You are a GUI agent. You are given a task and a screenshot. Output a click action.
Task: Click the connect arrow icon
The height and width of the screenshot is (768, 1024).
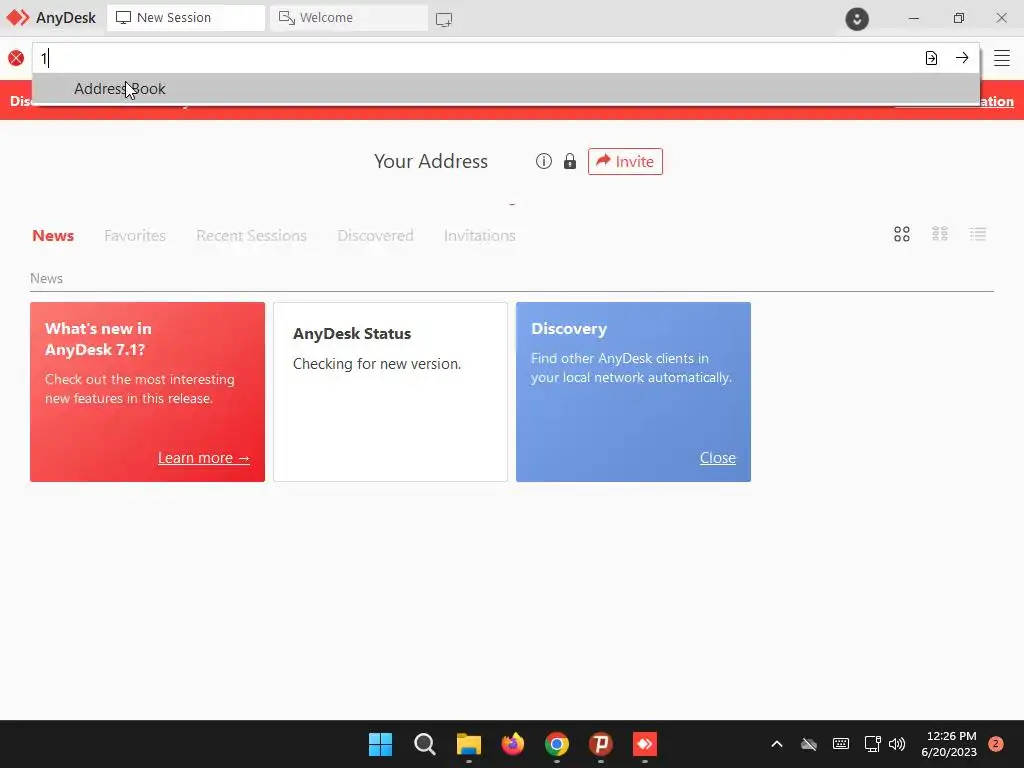(x=962, y=58)
